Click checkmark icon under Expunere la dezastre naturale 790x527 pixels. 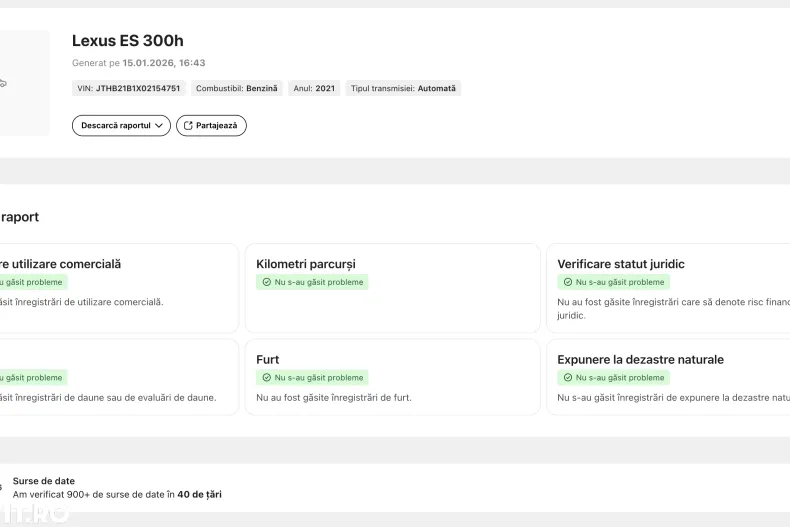point(567,378)
